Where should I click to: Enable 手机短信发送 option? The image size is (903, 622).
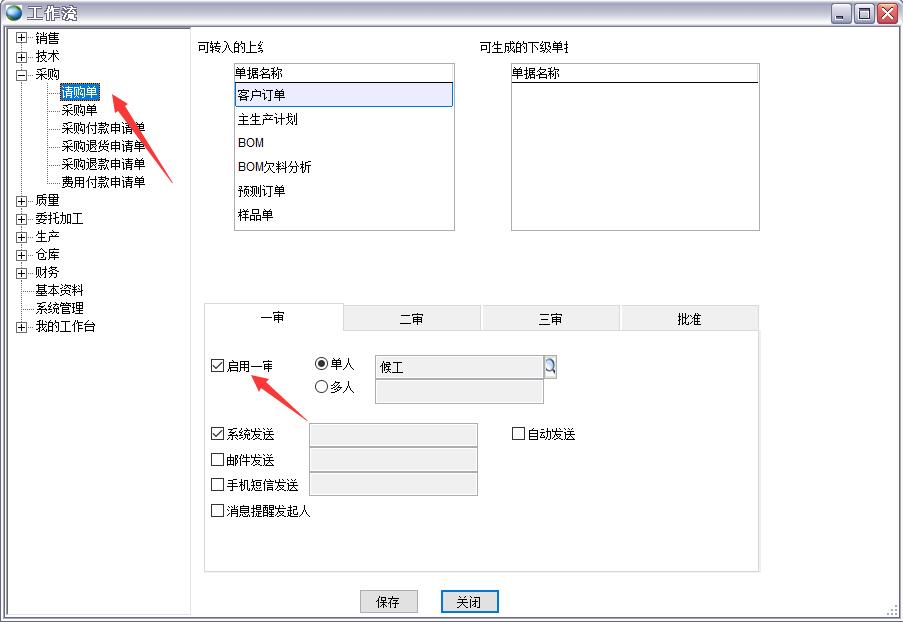[218, 485]
